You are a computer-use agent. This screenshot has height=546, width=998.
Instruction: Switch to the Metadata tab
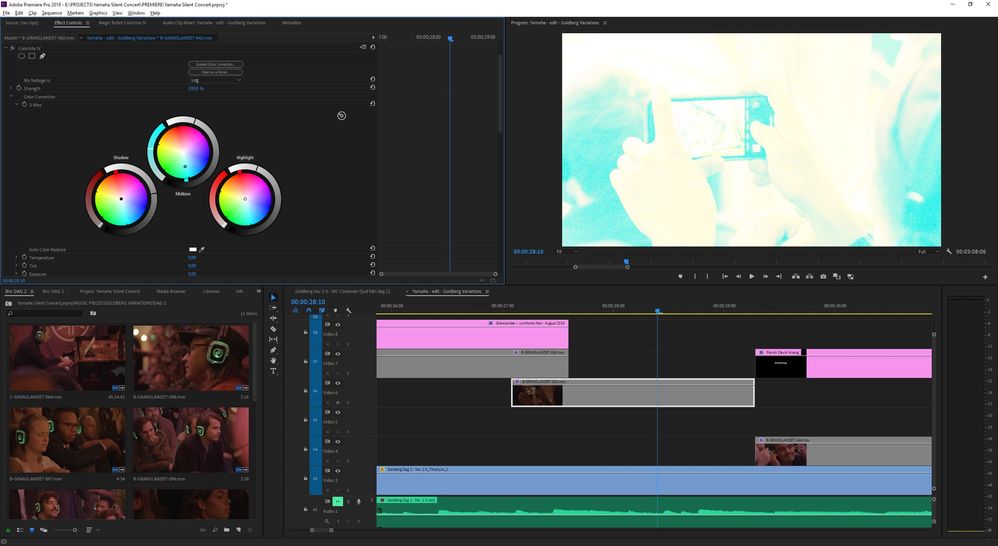tap(292, 23)
